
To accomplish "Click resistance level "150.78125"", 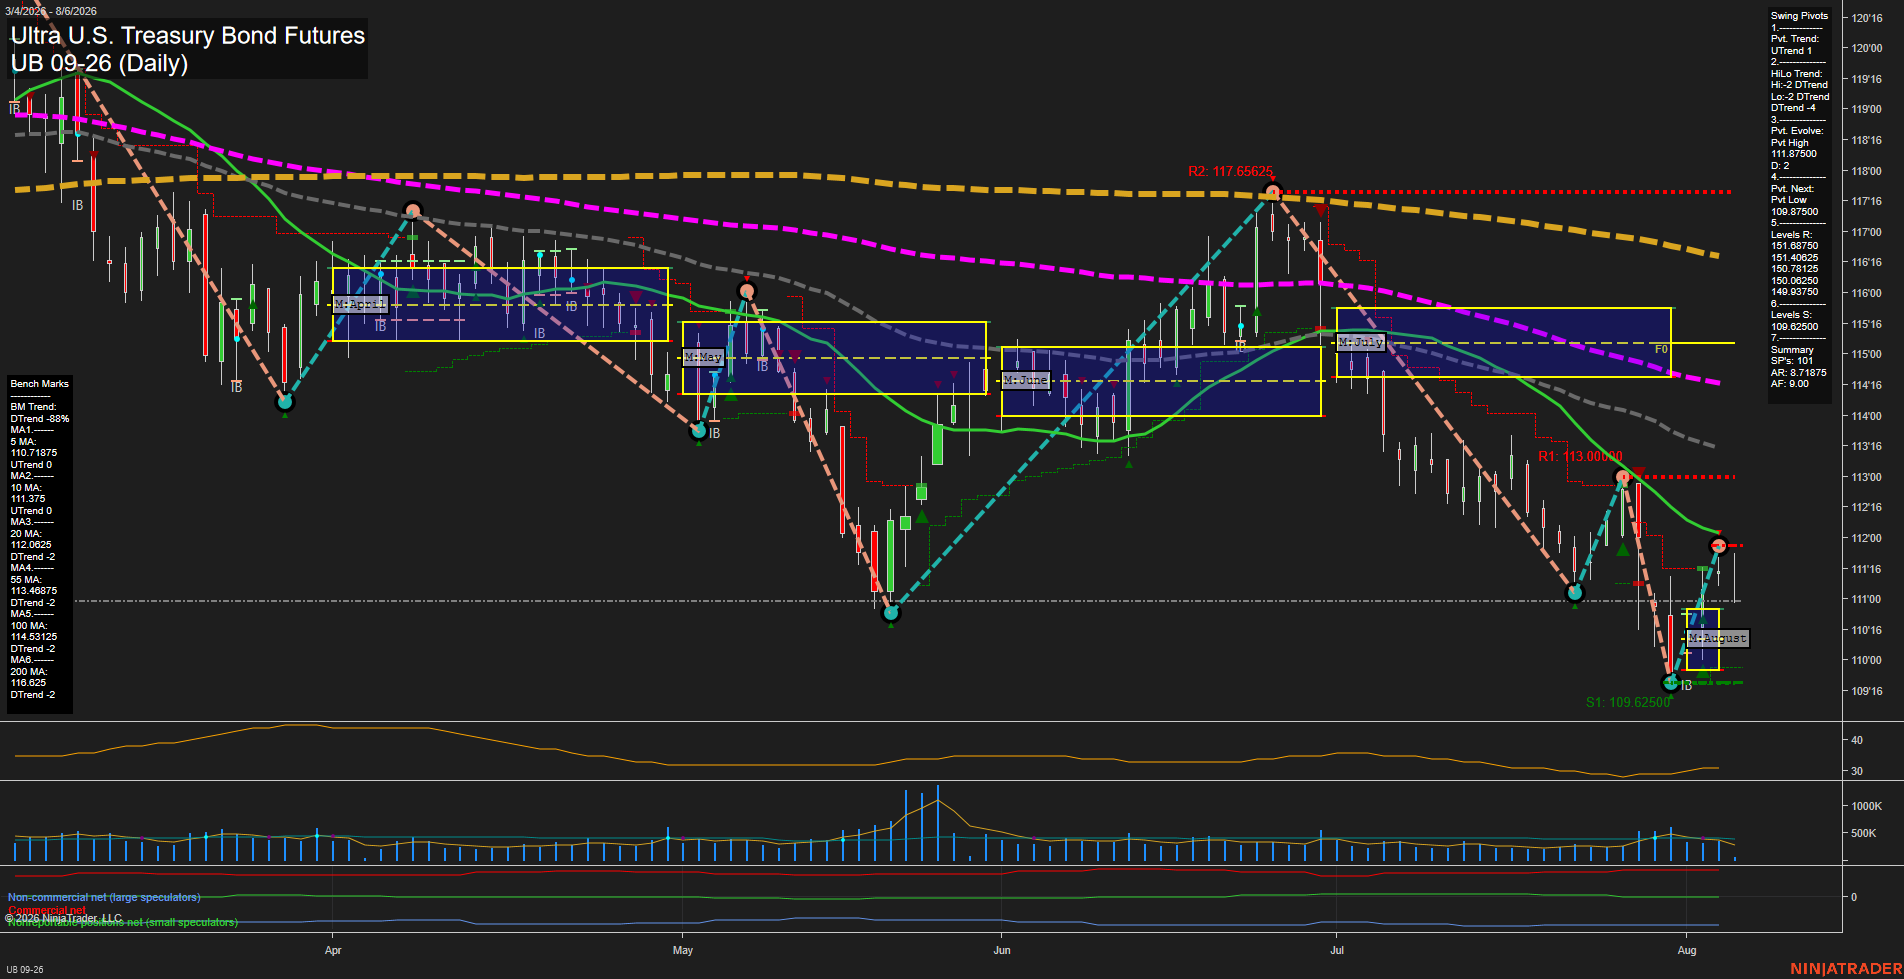I will [x=1794, y=269].
